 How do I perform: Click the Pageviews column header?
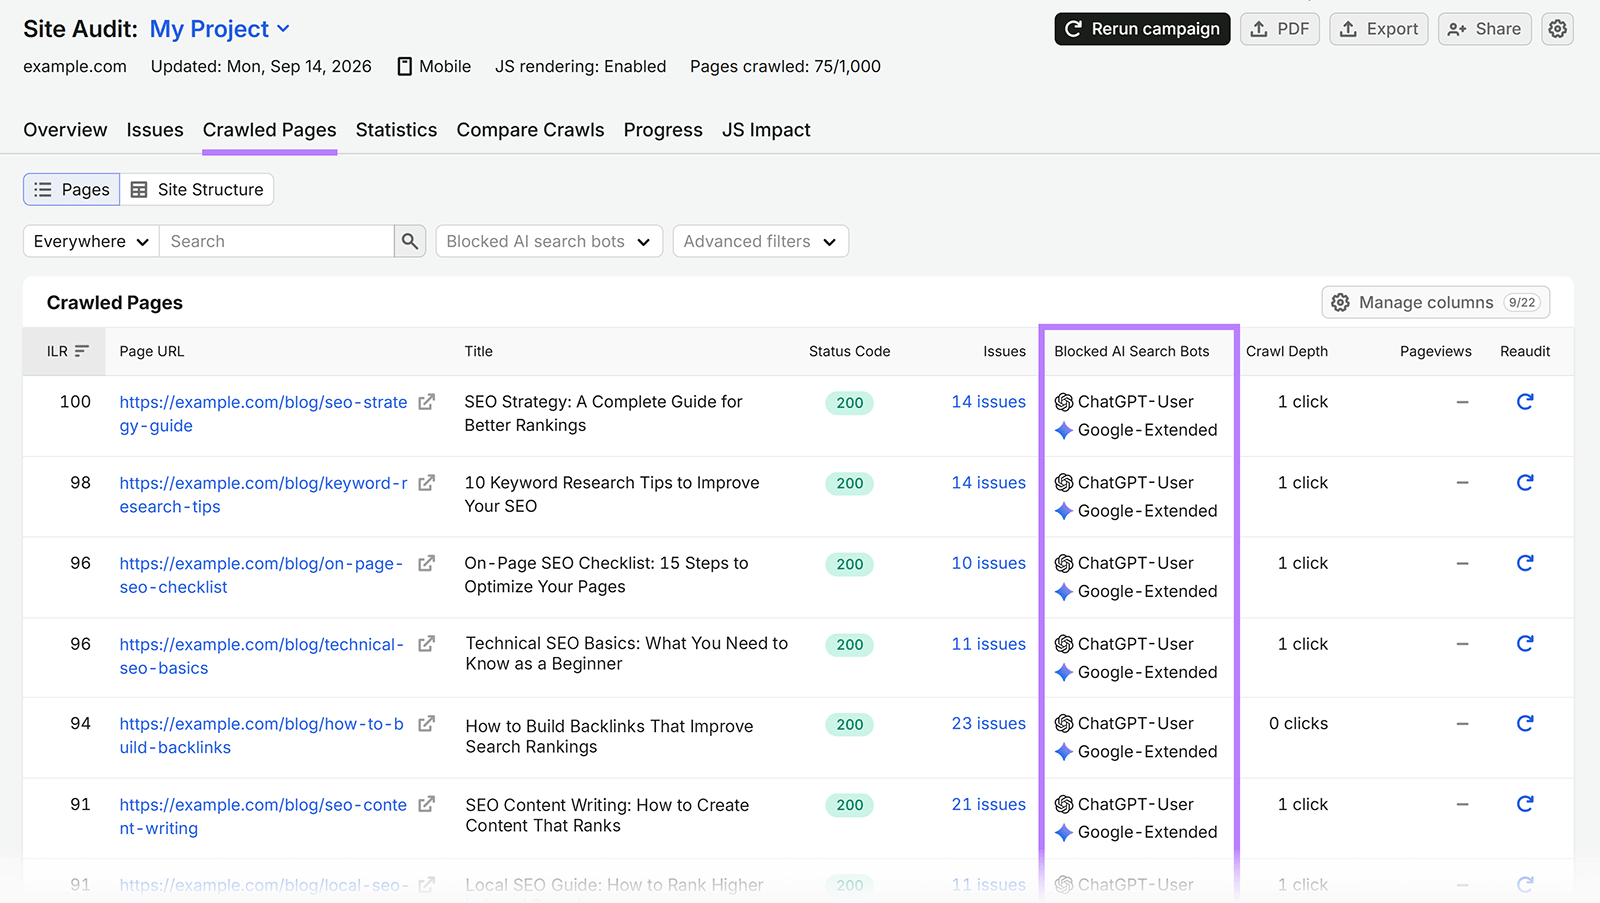click(1435, 351)
